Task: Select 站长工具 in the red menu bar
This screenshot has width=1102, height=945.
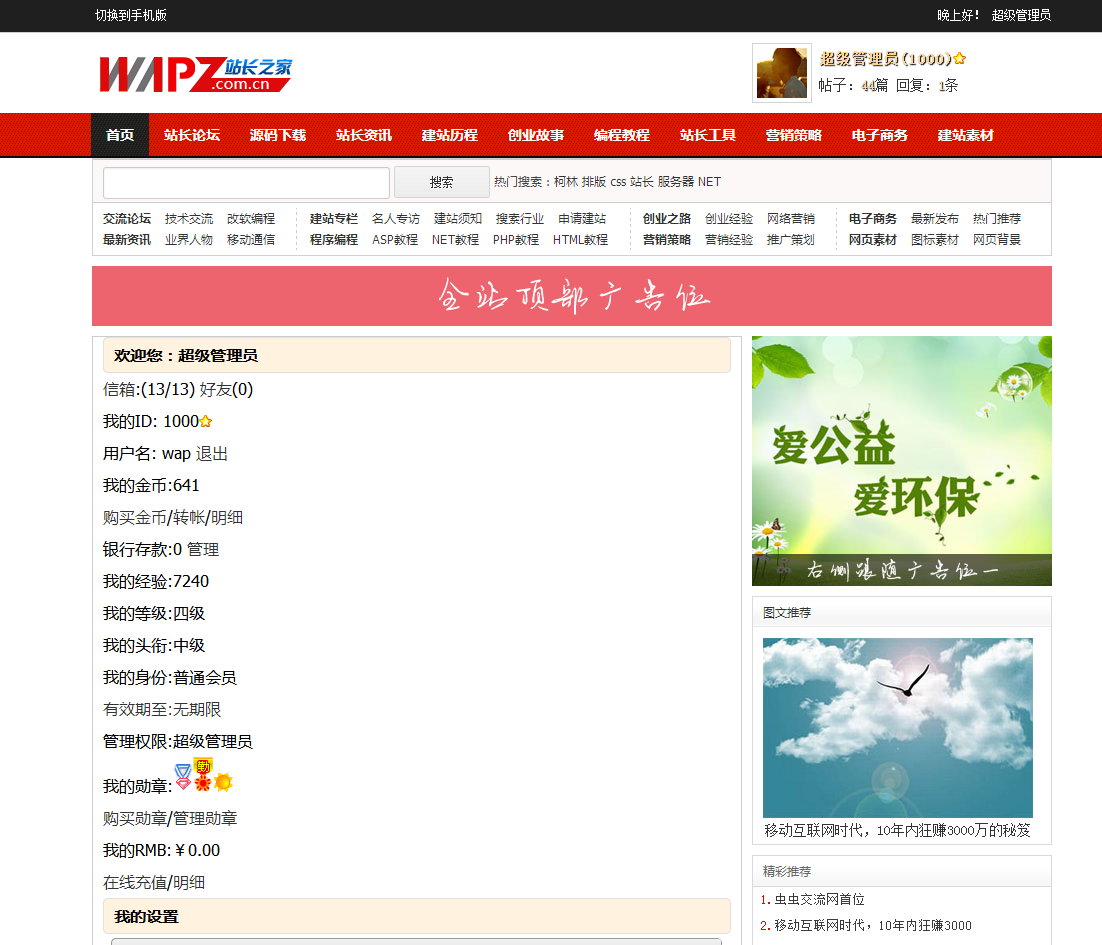Action: [x=708, y=135]
